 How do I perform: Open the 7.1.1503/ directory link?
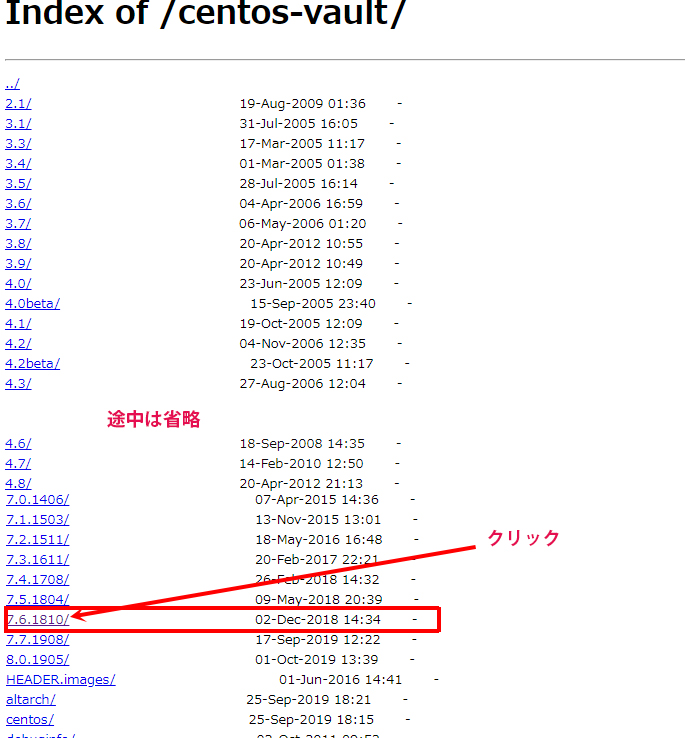(38, 520)
